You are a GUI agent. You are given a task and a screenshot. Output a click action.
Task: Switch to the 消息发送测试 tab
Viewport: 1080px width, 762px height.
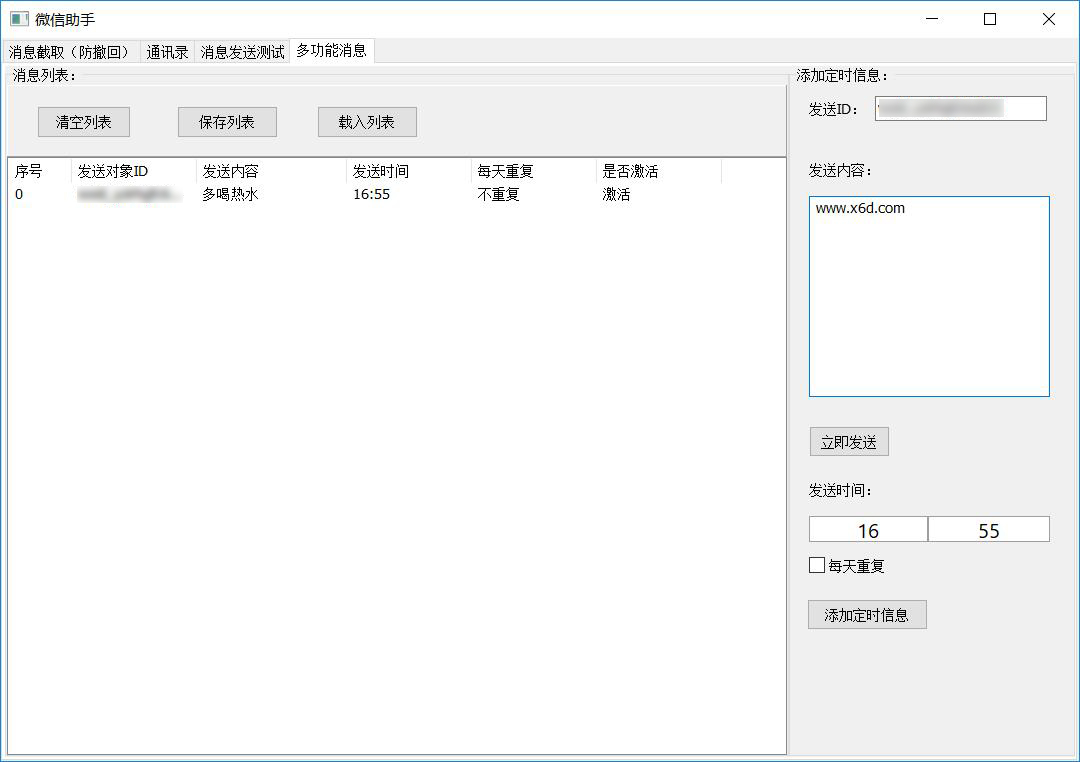(242, 51)
